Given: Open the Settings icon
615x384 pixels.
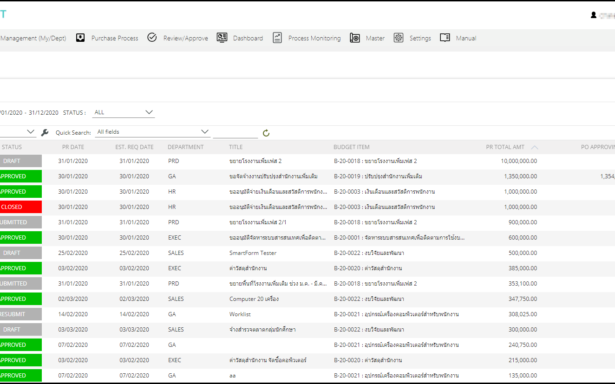Looking at the screenshot, I should [398, 38].
